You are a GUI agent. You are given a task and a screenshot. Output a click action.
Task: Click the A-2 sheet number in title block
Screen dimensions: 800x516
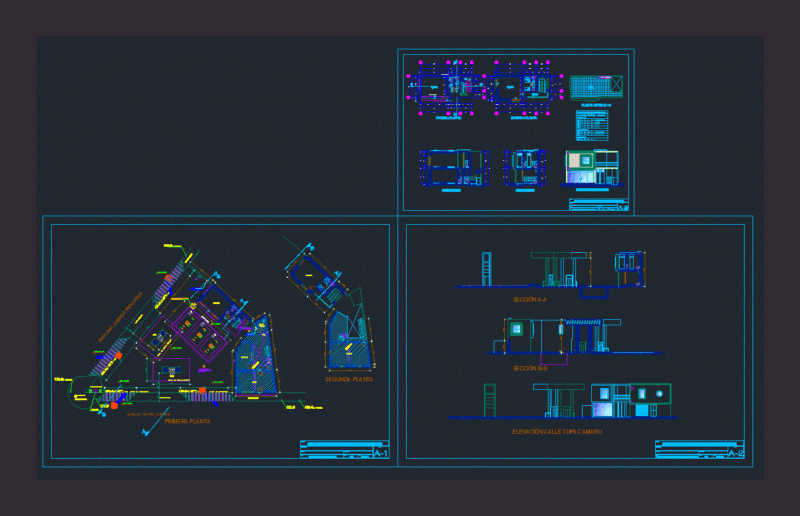coord(736,453)
